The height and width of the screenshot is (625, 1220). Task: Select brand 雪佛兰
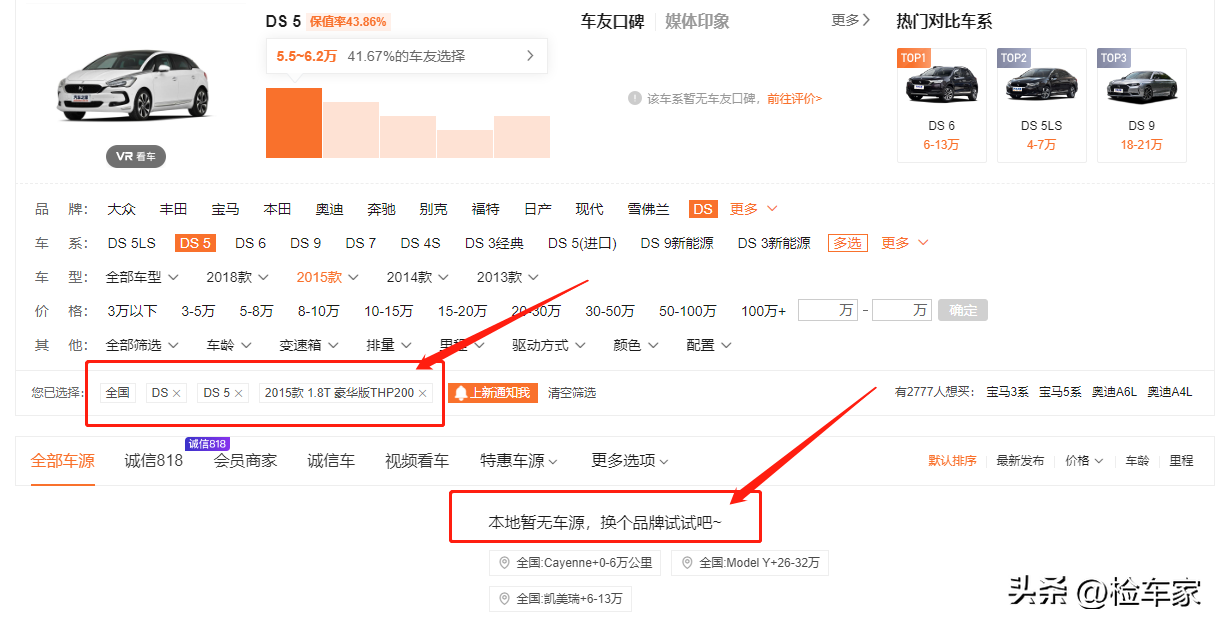coord(649,209)
